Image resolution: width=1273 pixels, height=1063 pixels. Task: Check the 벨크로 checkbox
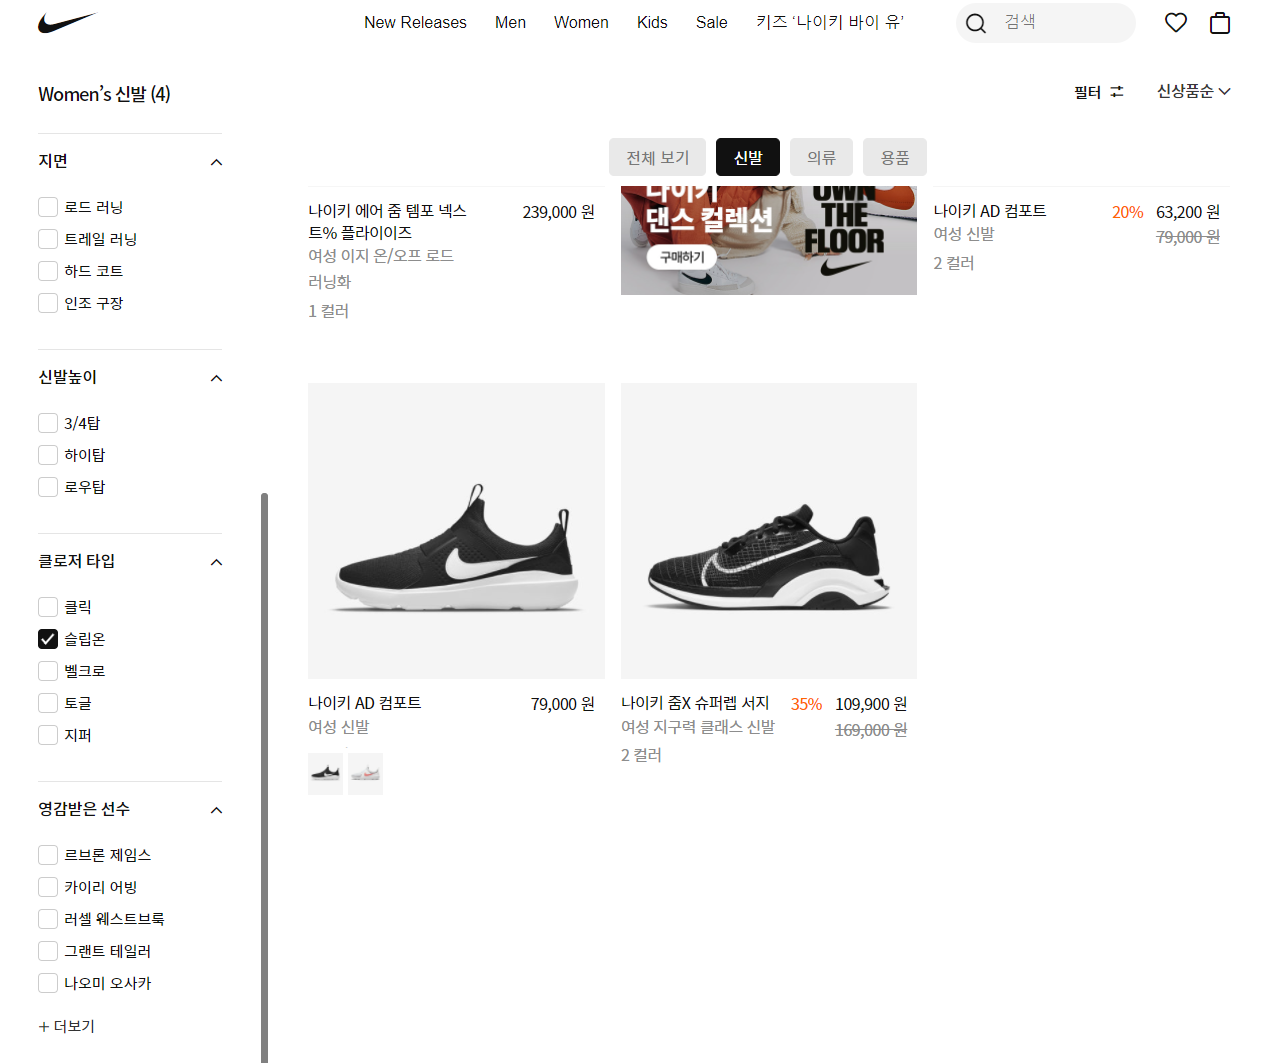(x=48, y=671)
